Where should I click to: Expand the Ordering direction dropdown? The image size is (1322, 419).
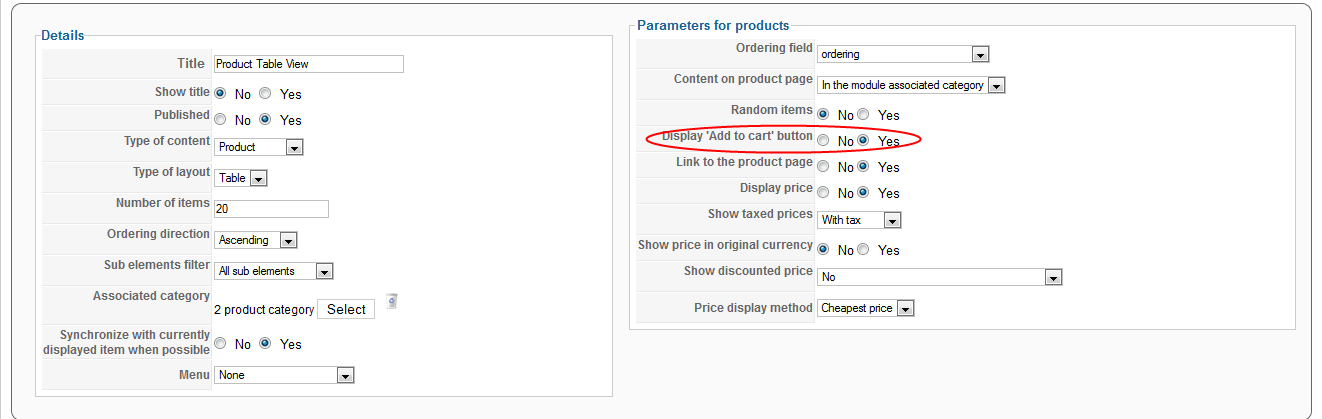click(256, 240)
